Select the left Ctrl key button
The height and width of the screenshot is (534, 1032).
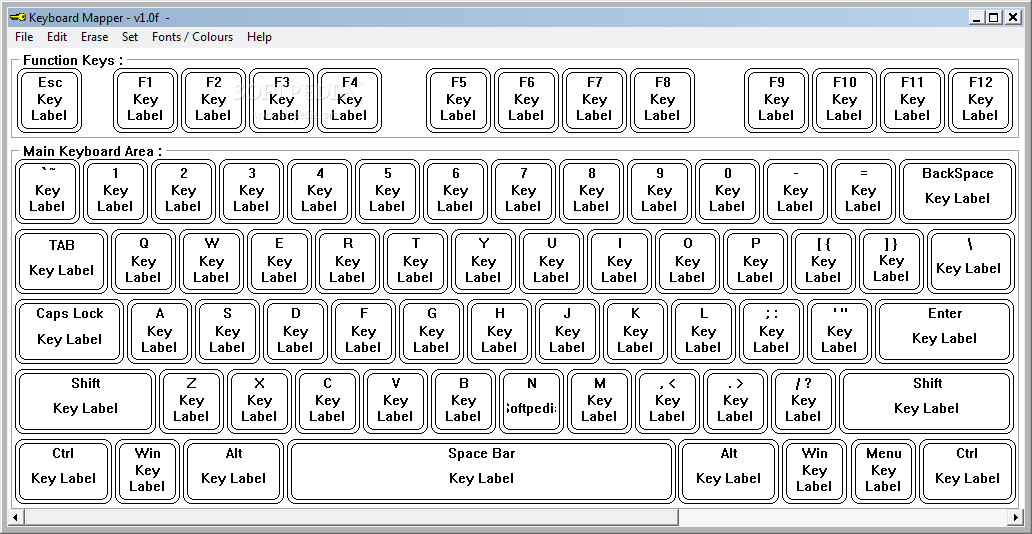(63, 471)
